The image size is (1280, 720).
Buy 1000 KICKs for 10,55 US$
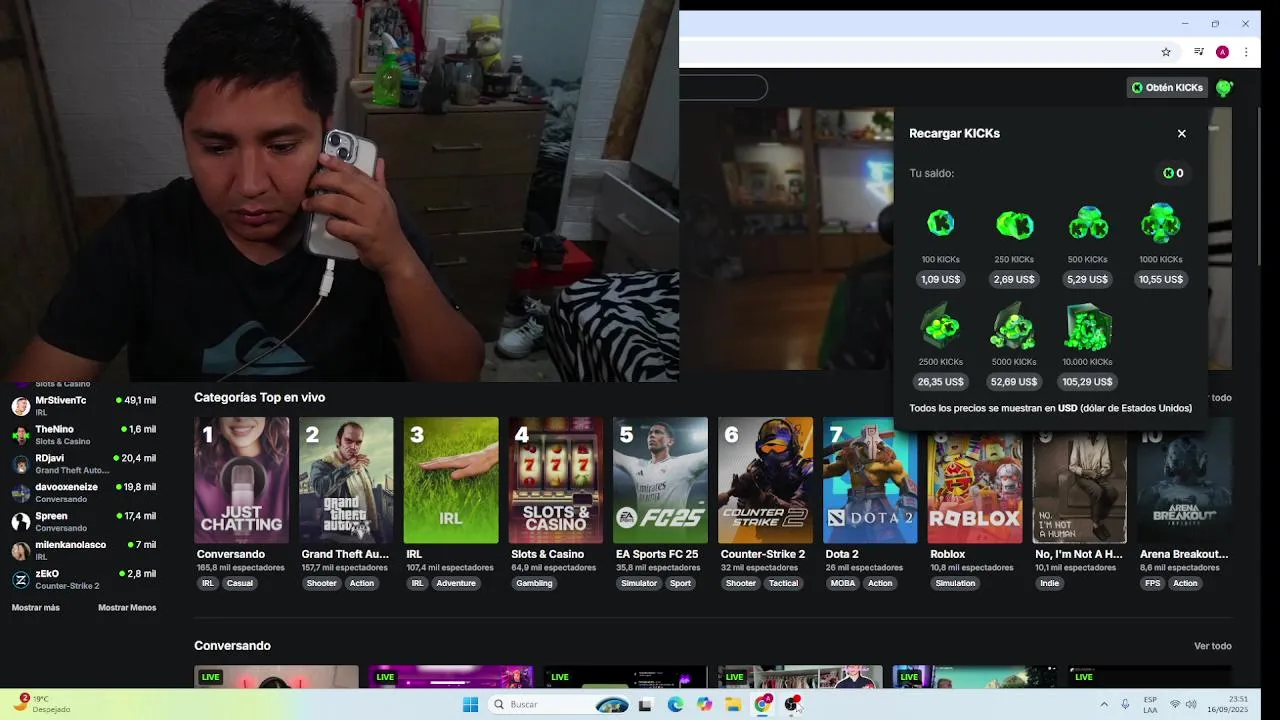coord(1160,280)
